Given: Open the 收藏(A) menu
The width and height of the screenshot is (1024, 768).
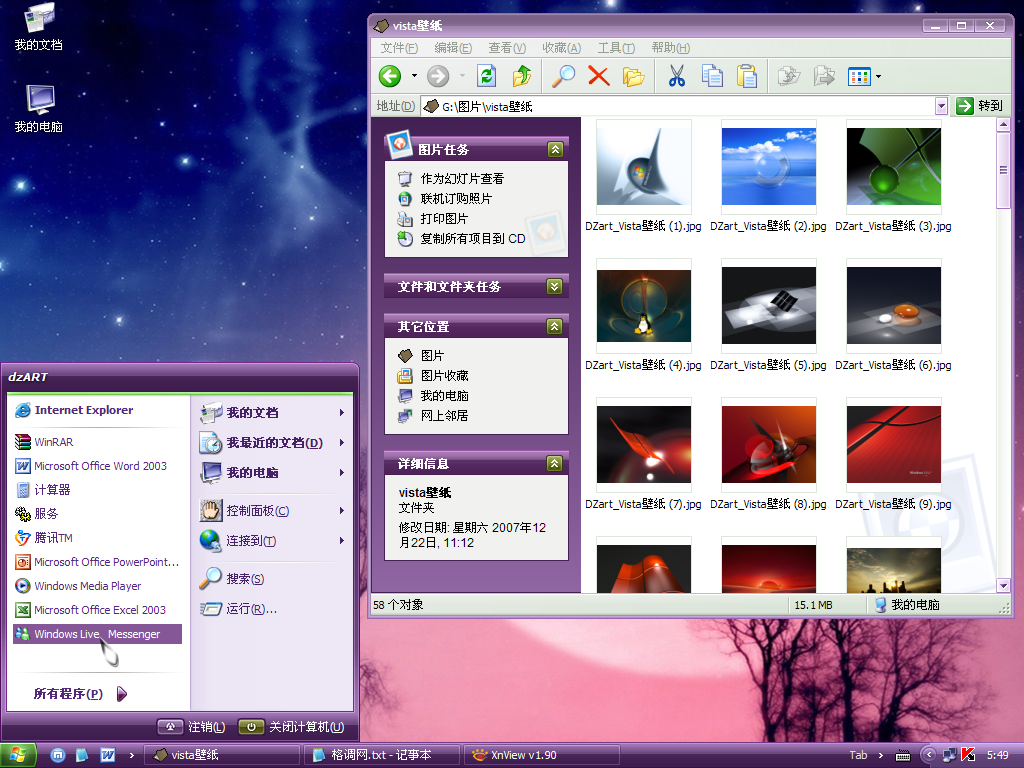Looking at the screenshot, I should tap(562, 48).
